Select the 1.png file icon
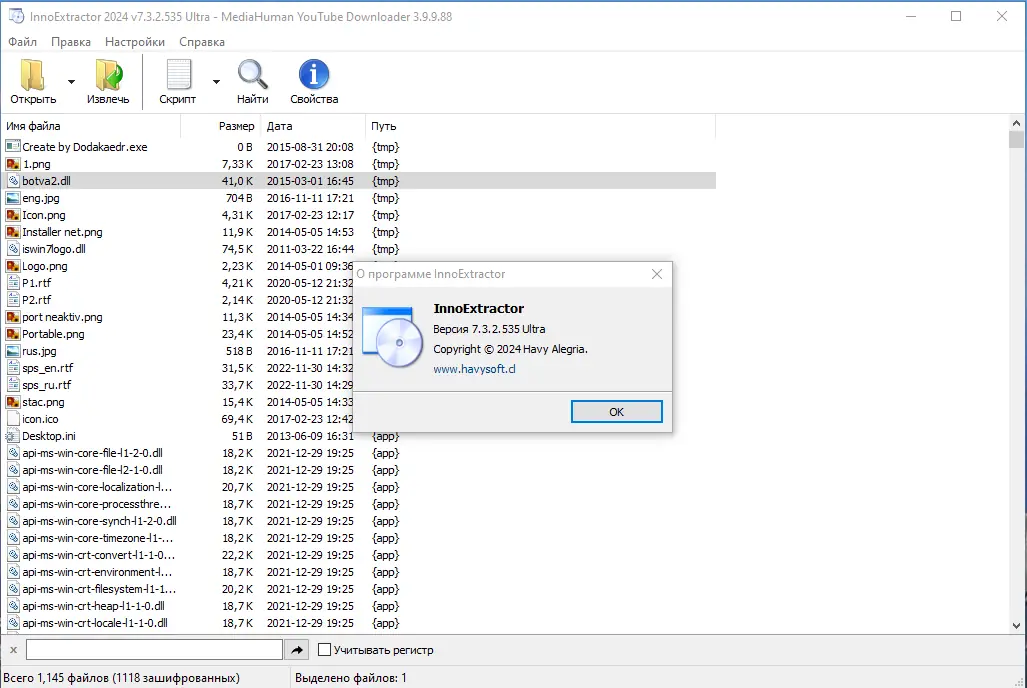The height and width of the screenshot is (688, 1027). (12, 164)
